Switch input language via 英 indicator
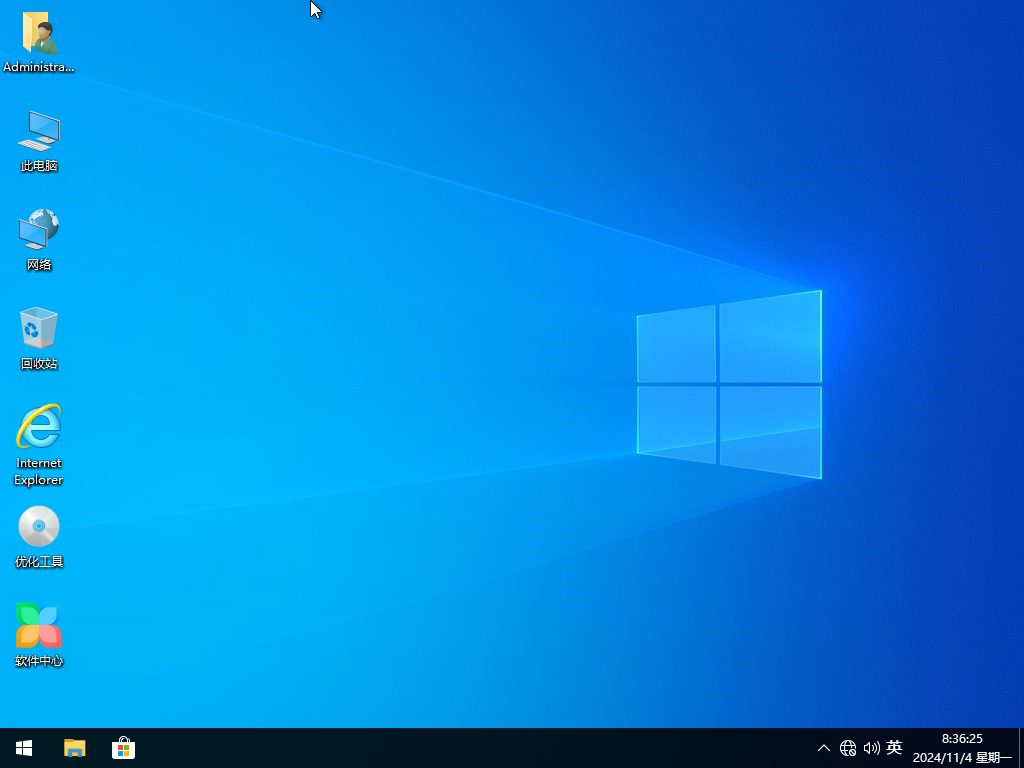The image size is (1024, 768). 894,747
